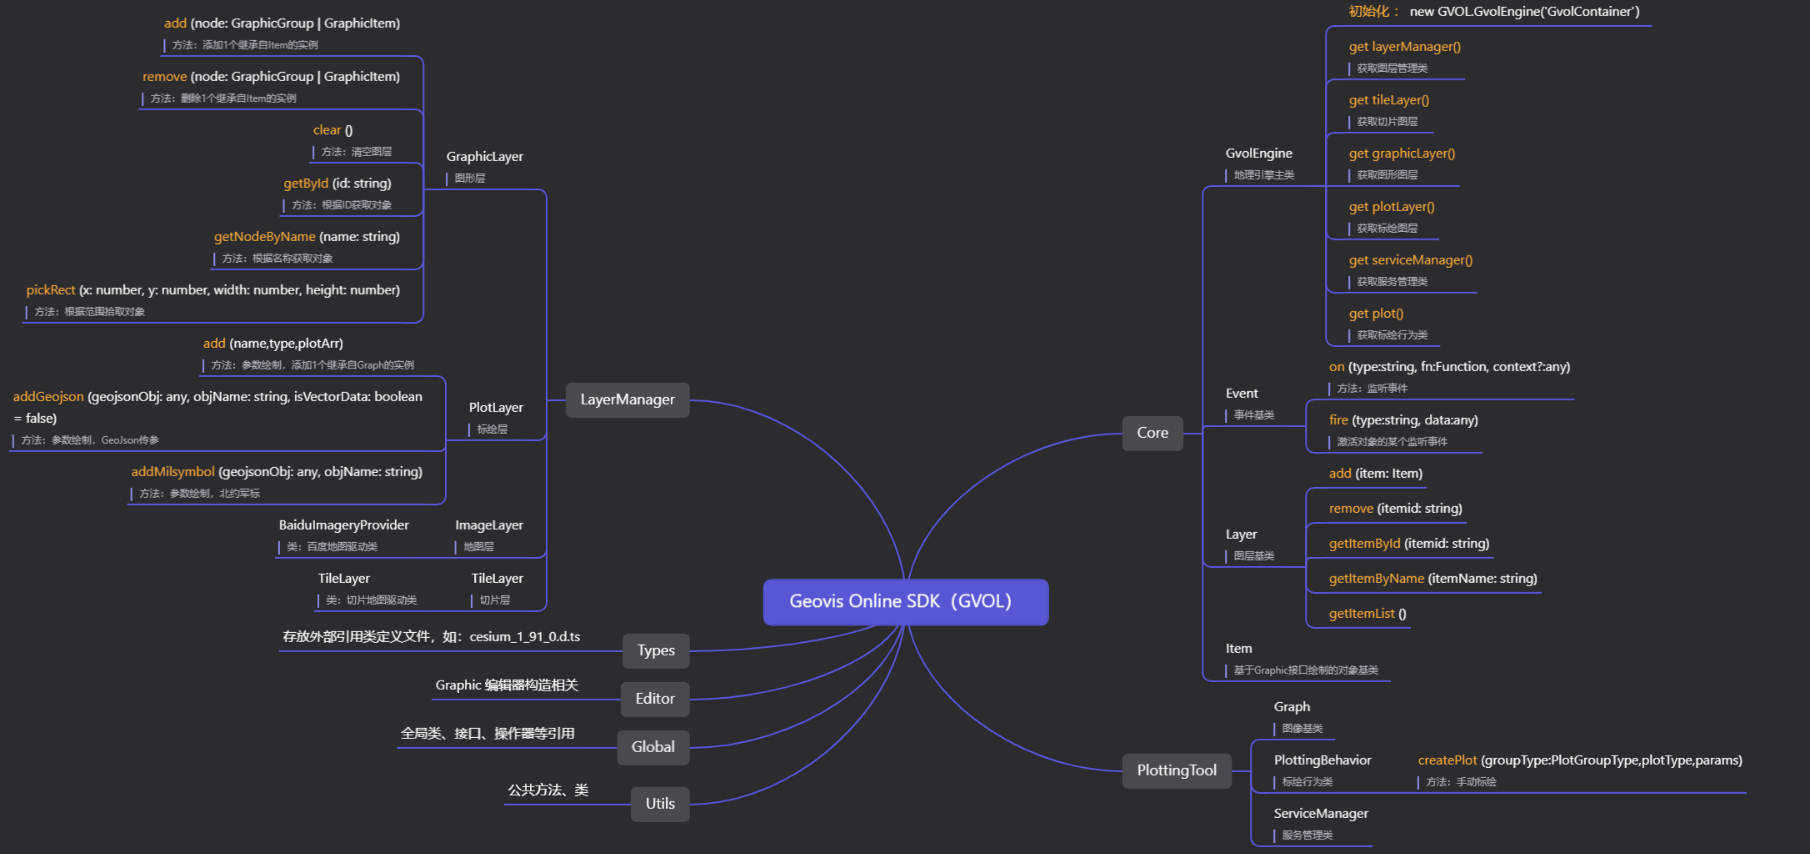Select remove (node: GraphicGroup | GraphicItem) entry
The height and width of the screenshot is (854, 1810).
tap(271, 86)
